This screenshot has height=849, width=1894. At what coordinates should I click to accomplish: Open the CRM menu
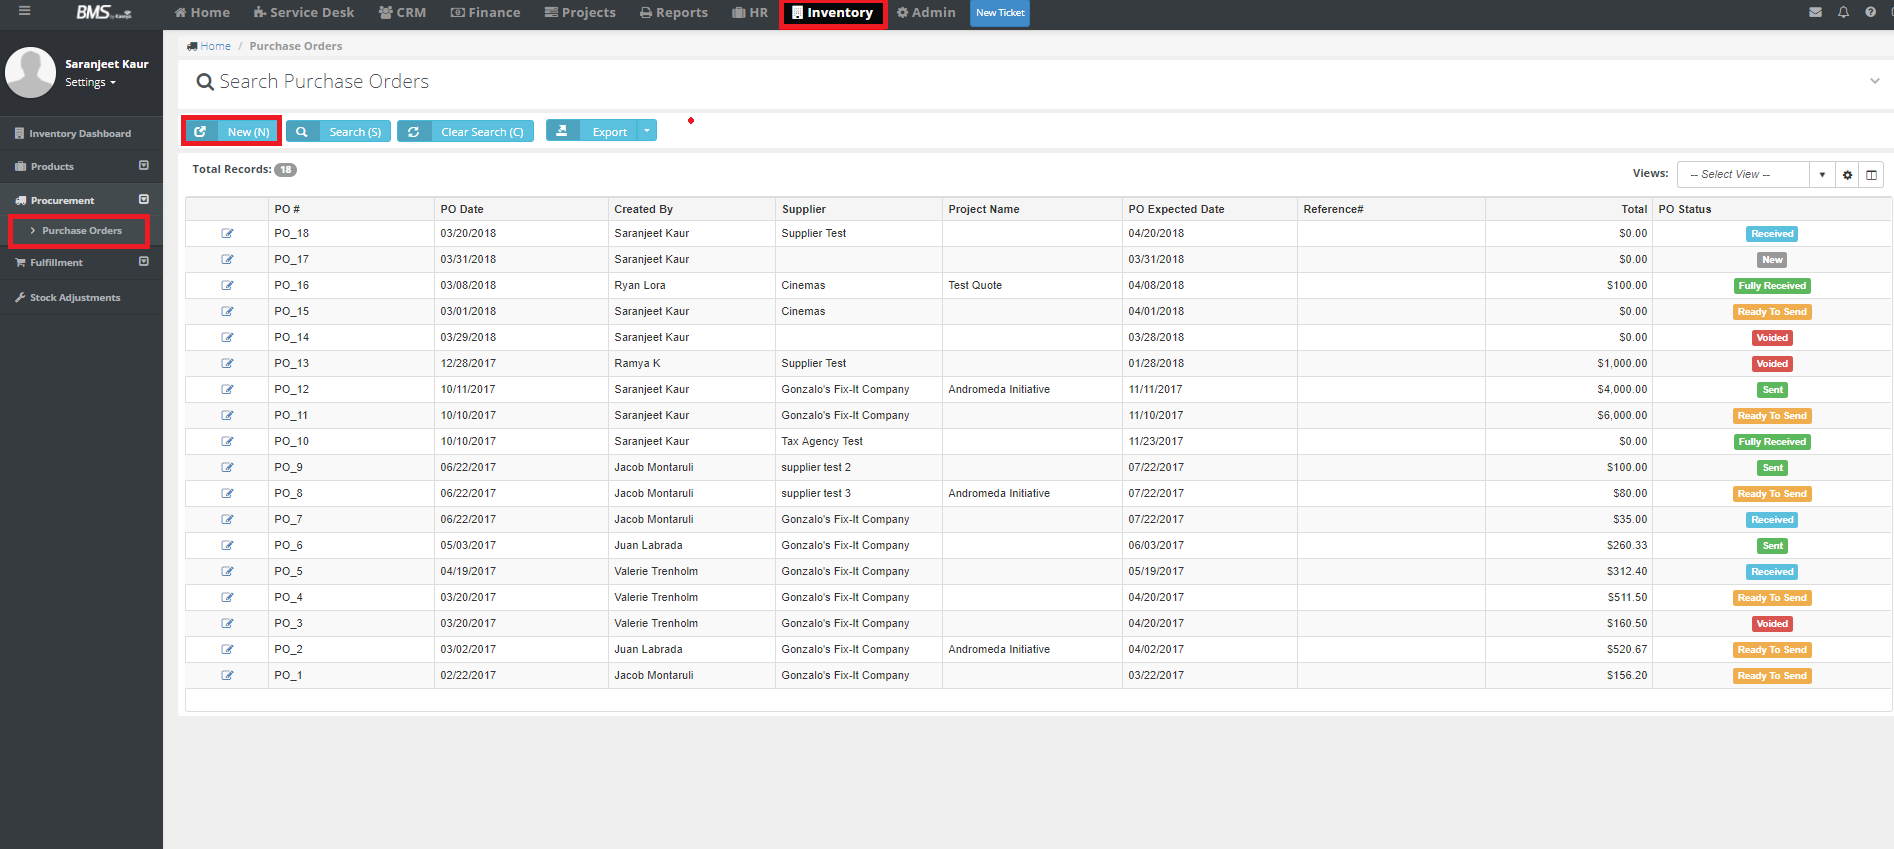pos(402,12)
